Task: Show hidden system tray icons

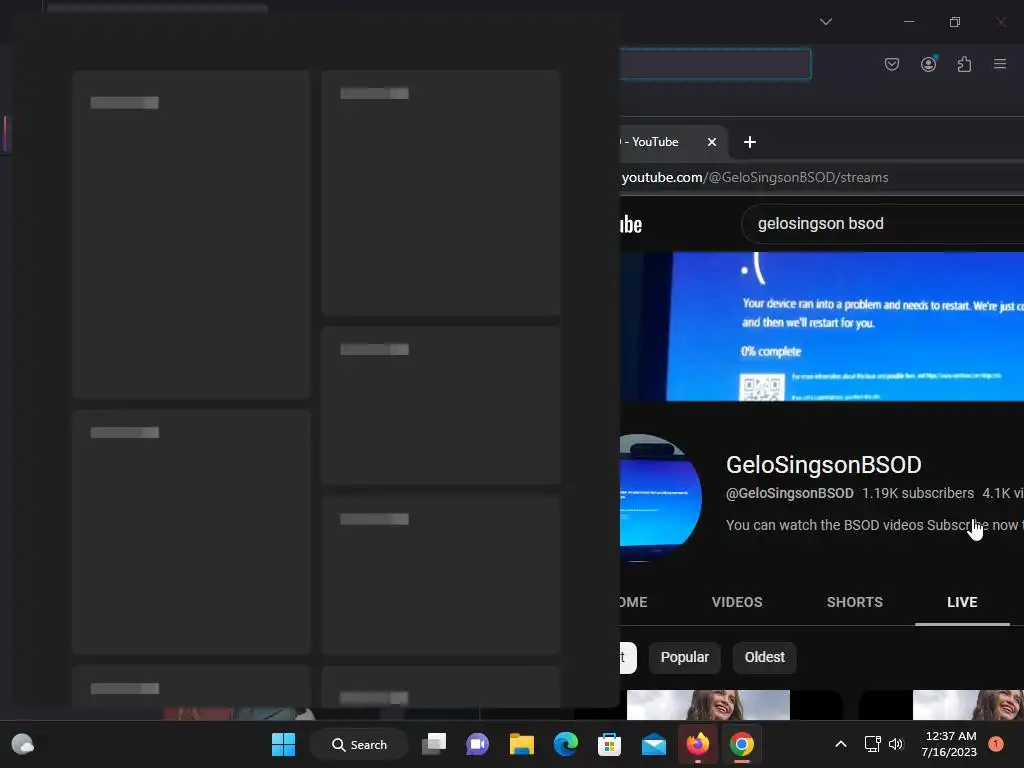Action: click(x=841, y=744)
